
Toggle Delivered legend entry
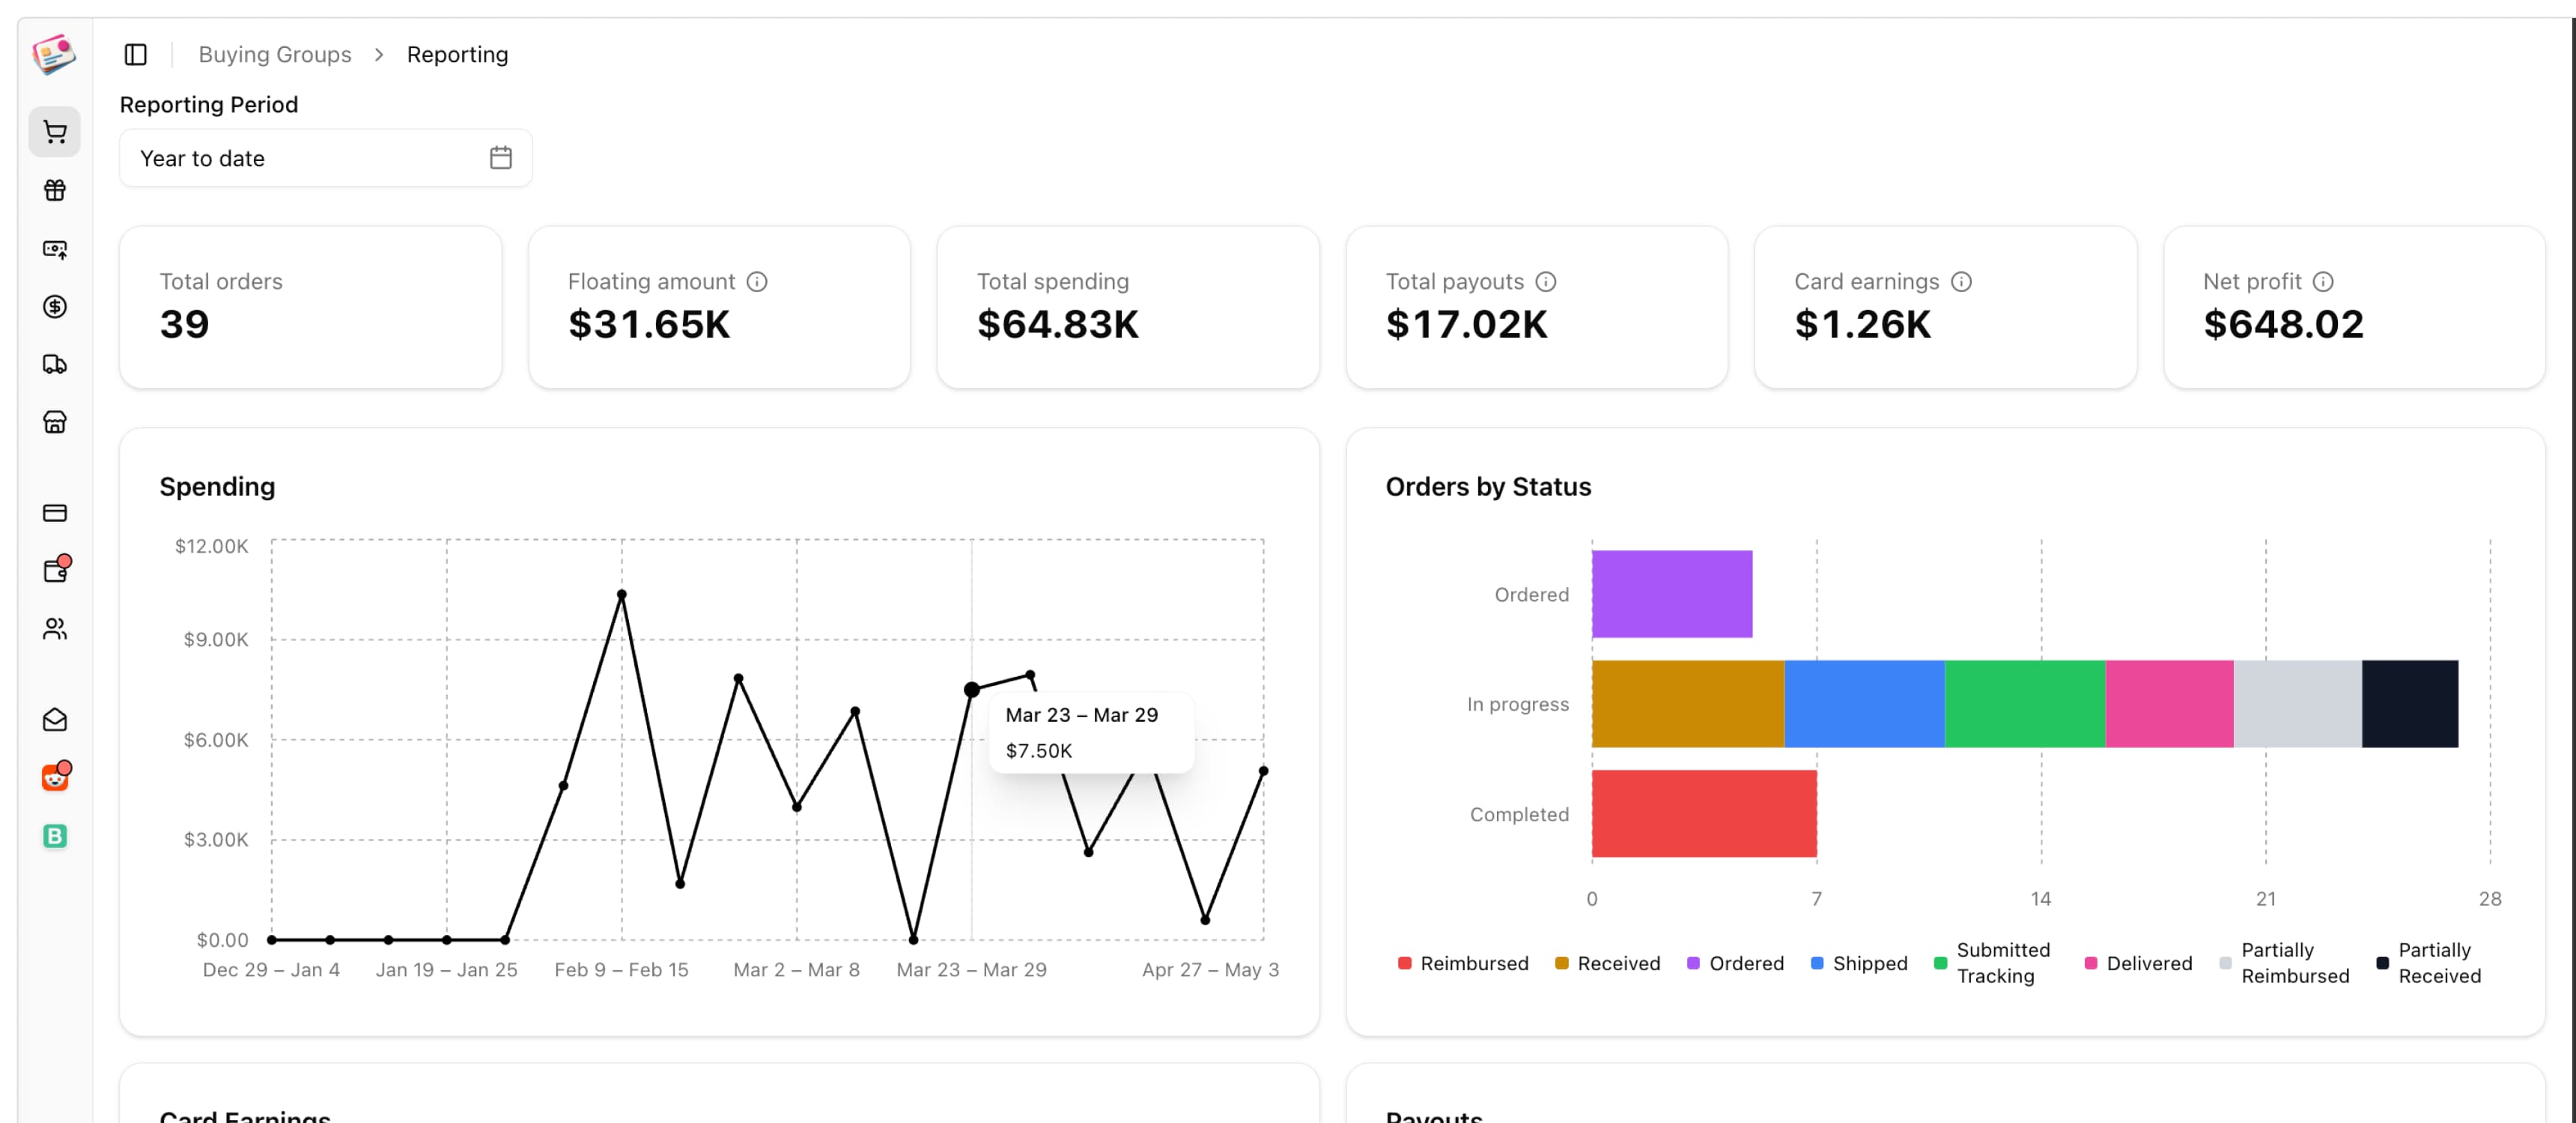pyautogui.click(x=2138, y=963)
